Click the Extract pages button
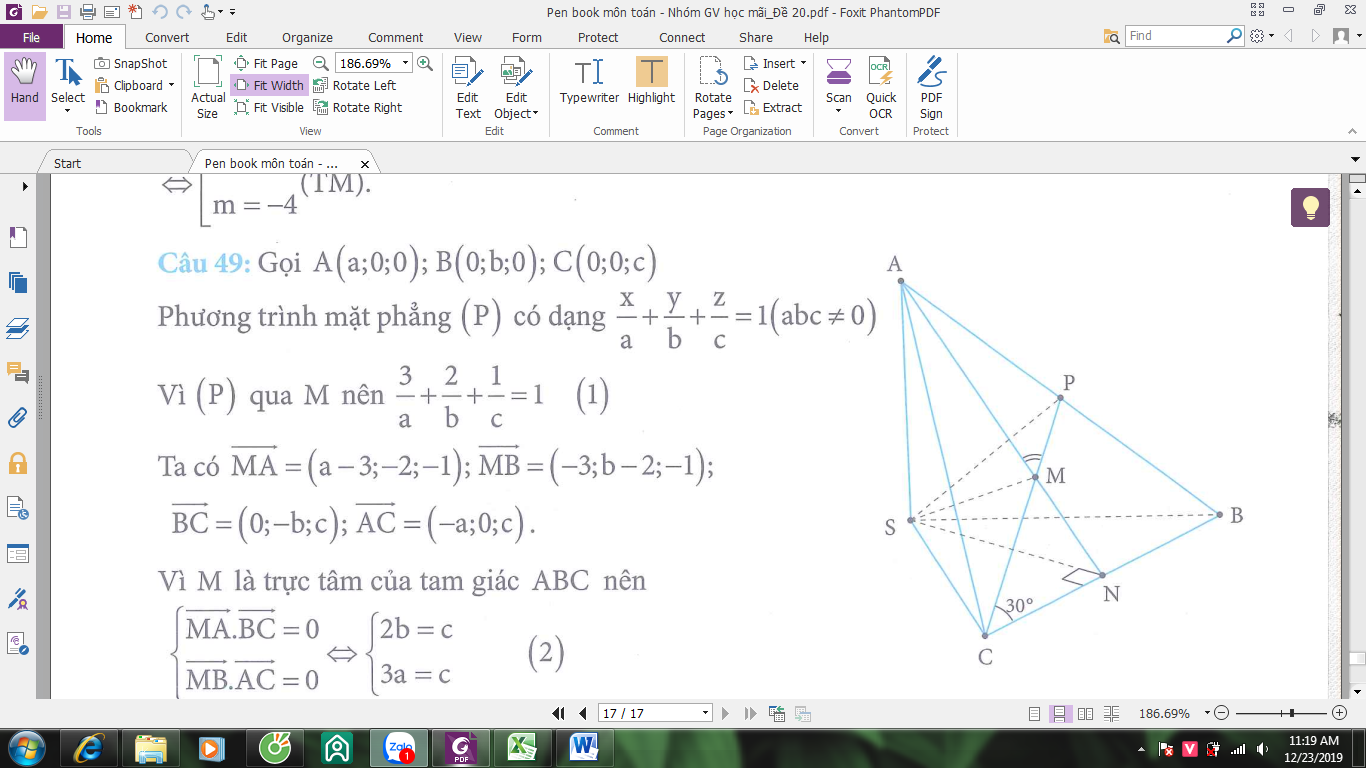The height and width of the screenshot is (768, 1366). pyautogui.click(x=773, y=107)
